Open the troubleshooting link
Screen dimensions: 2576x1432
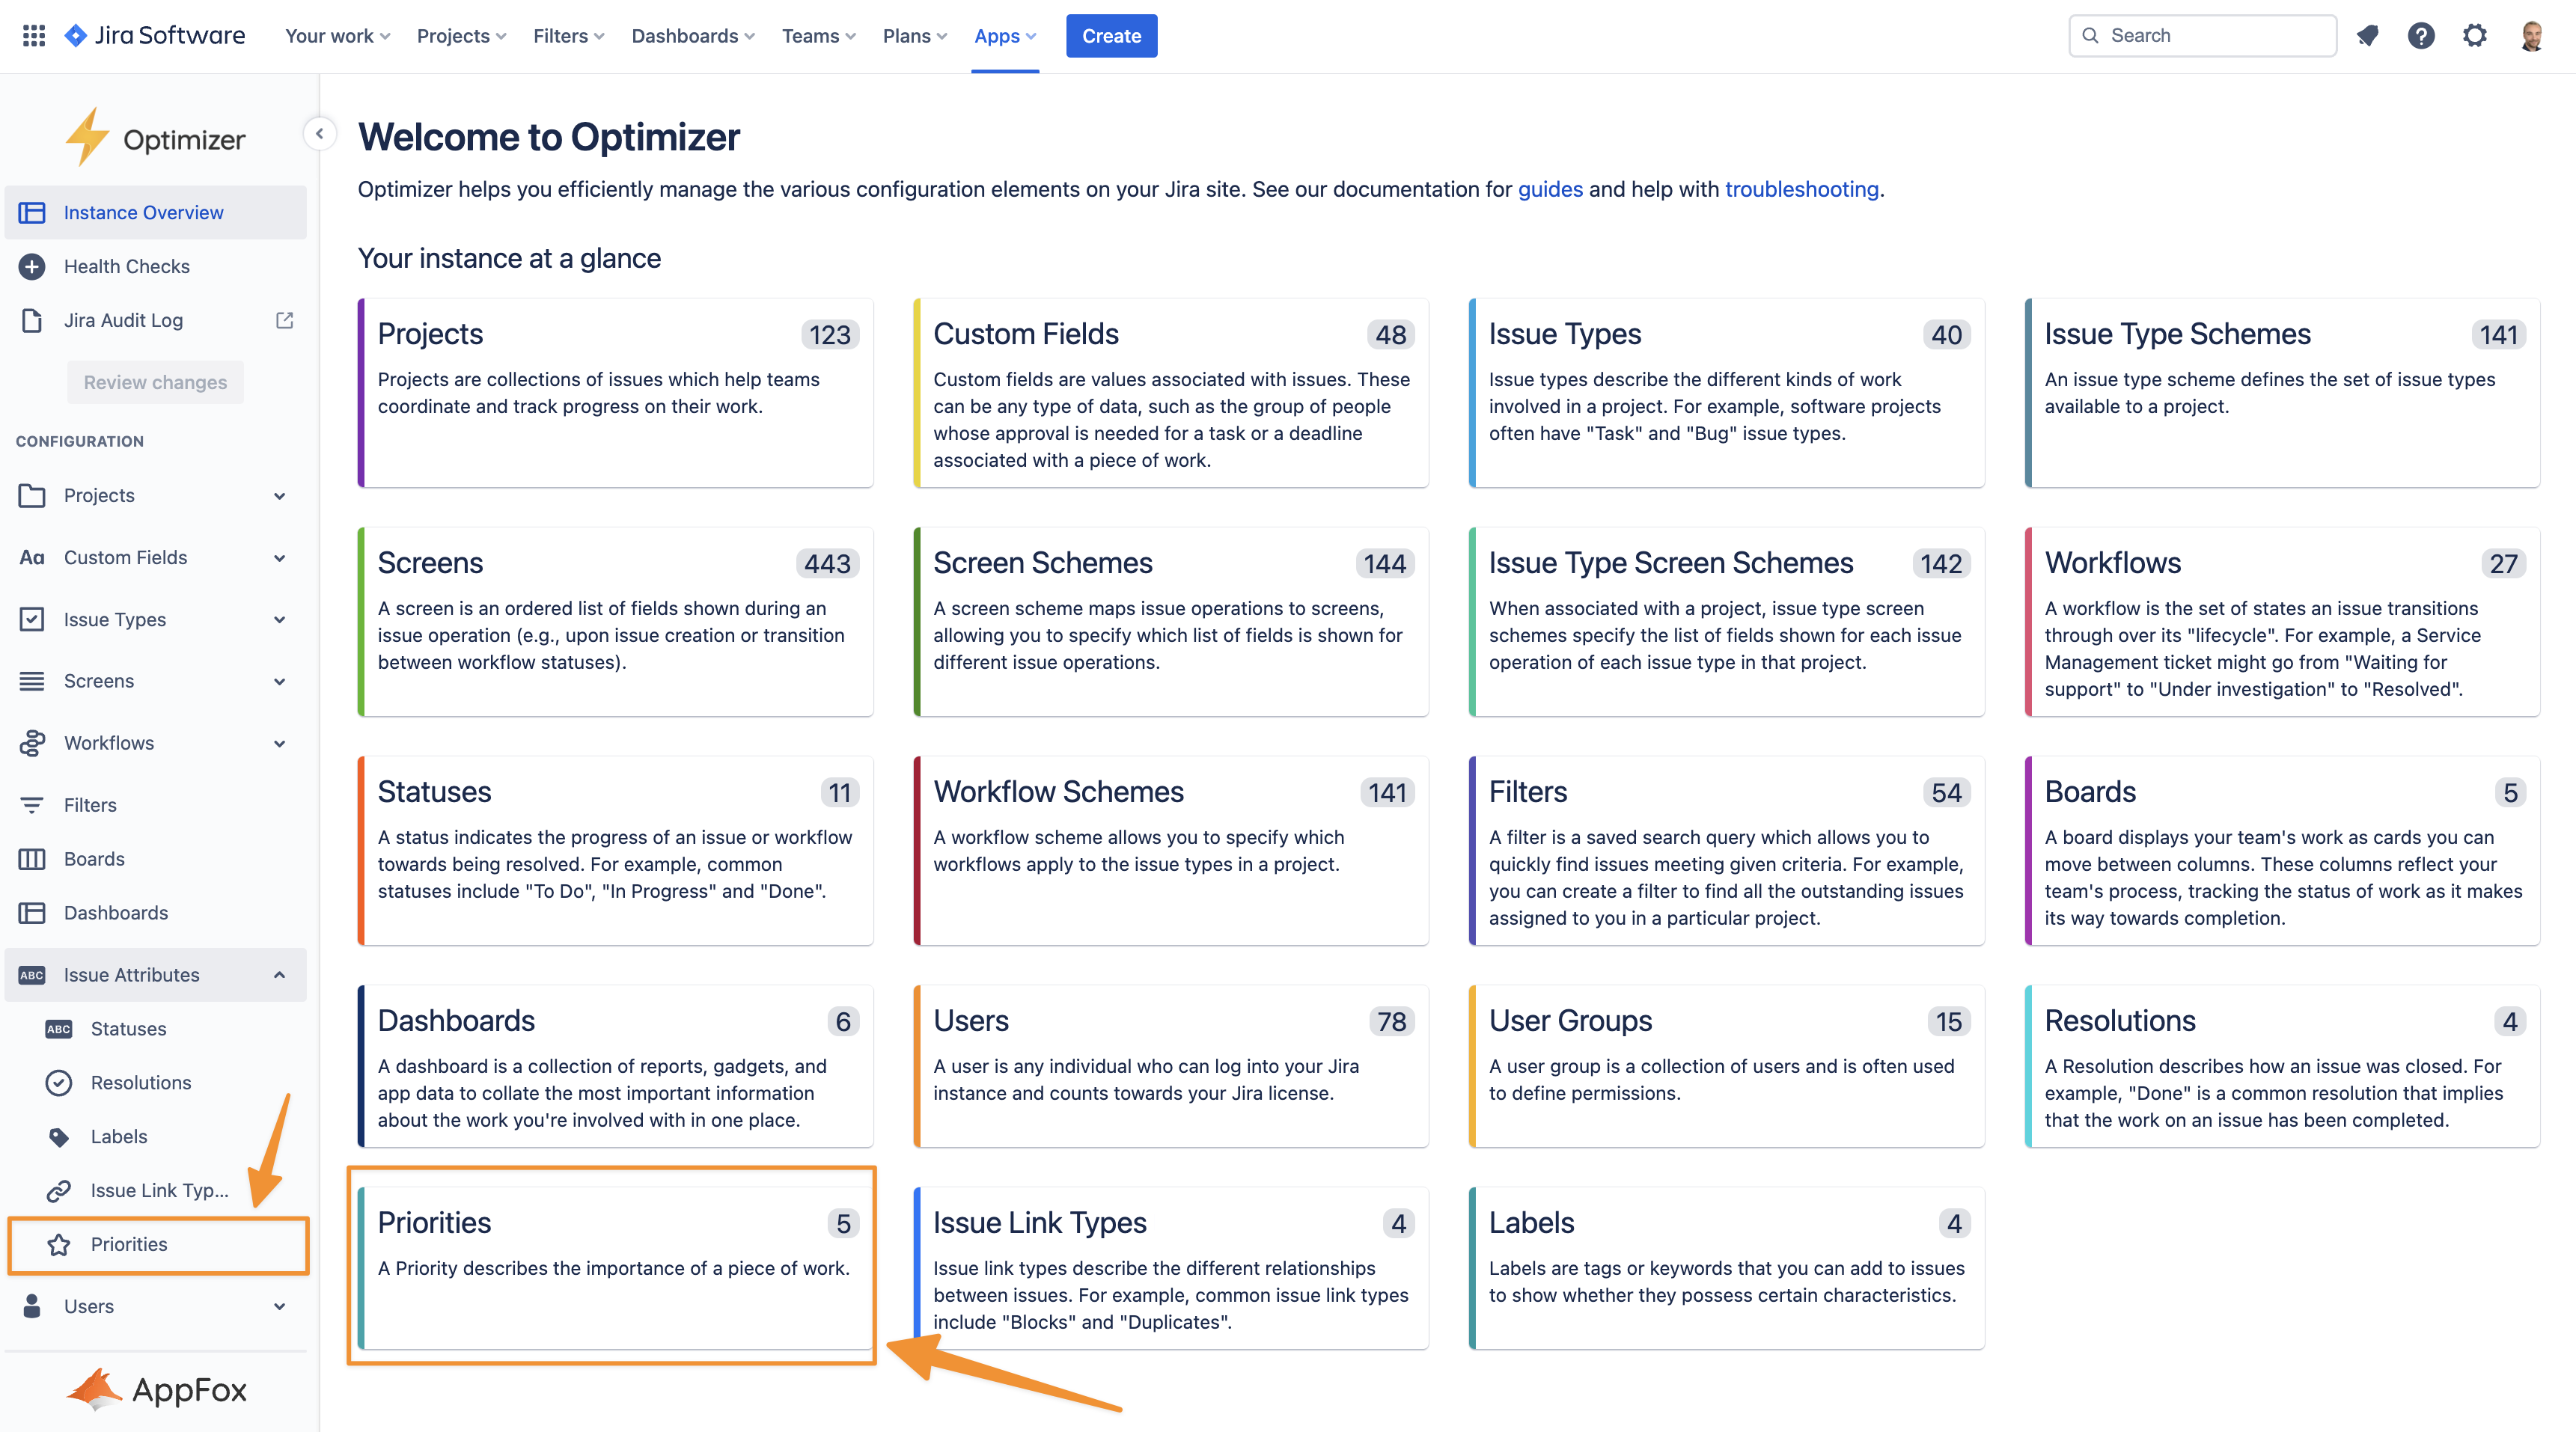tap(1801, 189)
